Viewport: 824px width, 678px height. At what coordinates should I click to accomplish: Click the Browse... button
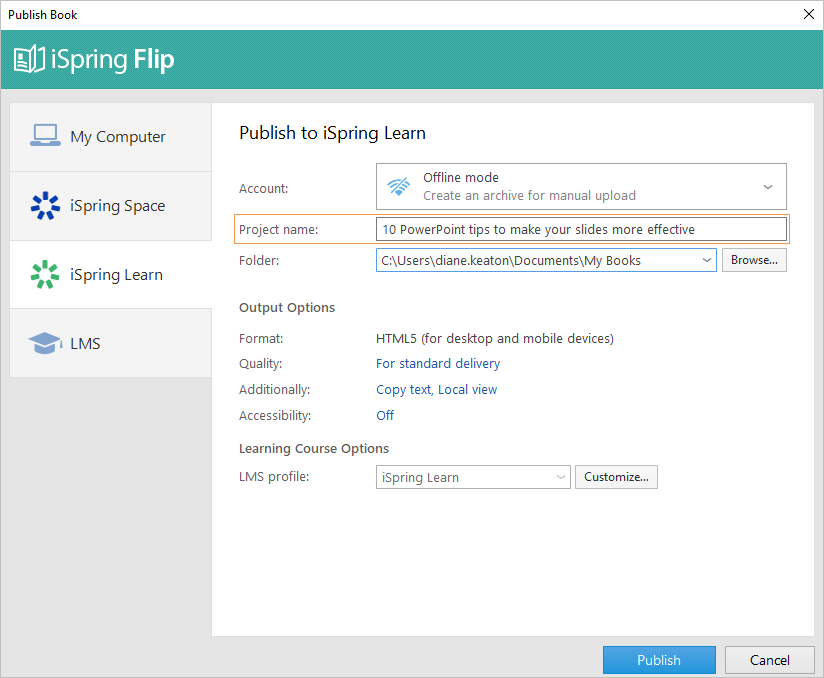(754, 260)
